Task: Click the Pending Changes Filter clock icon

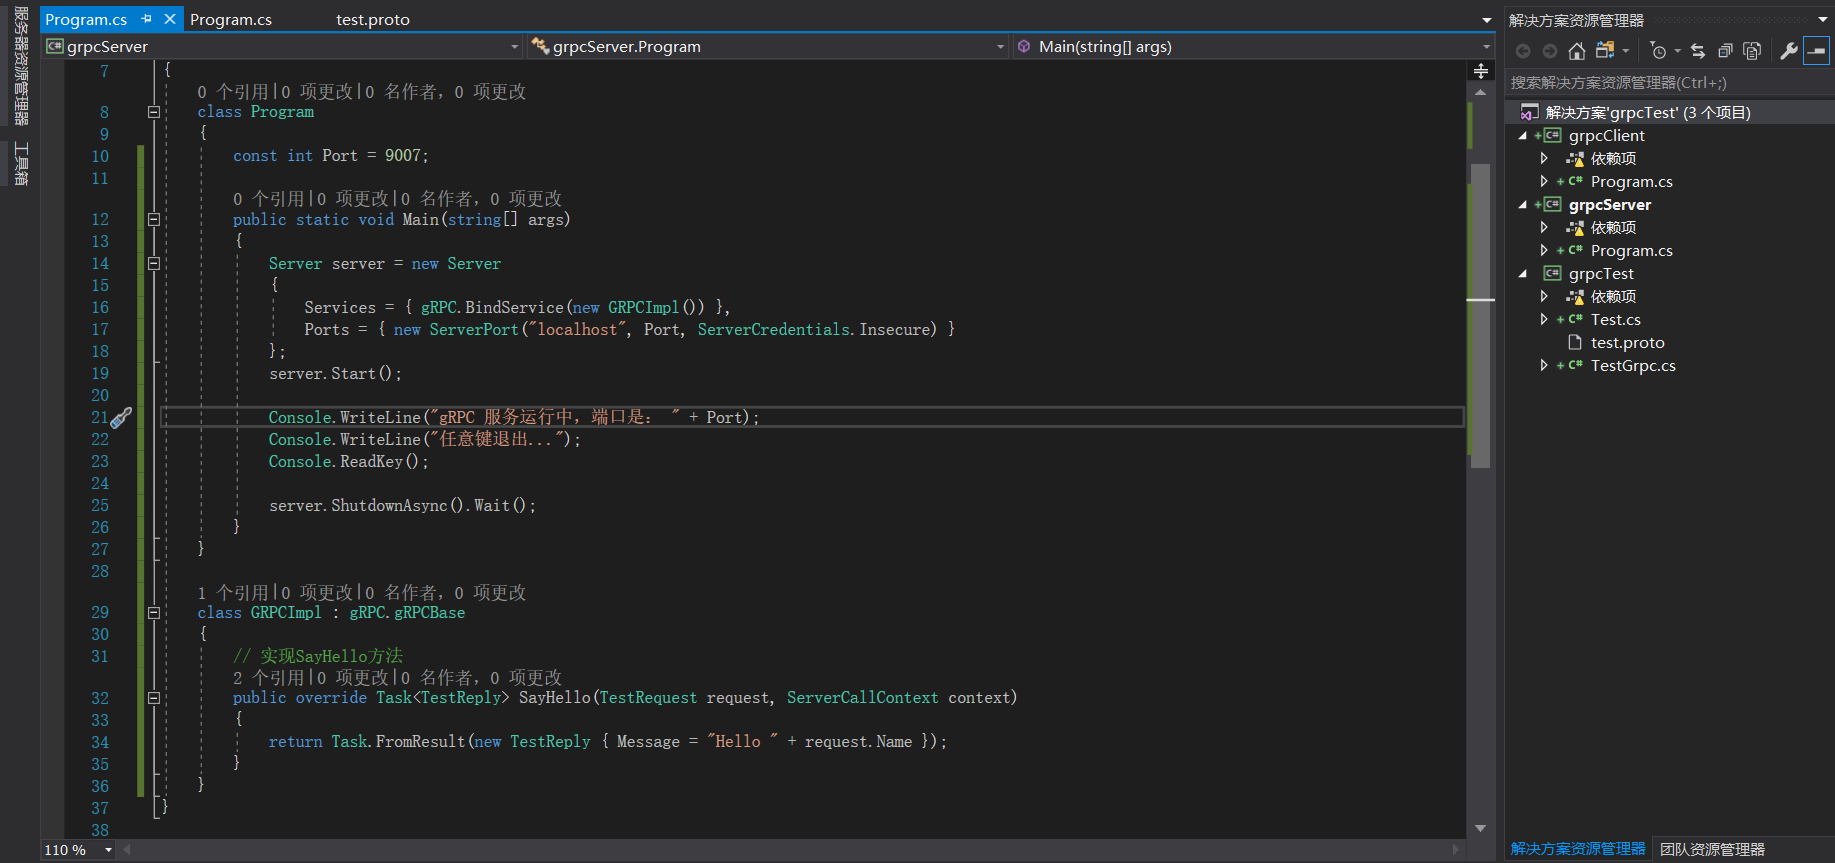Action: click(x=1658, y=51)
